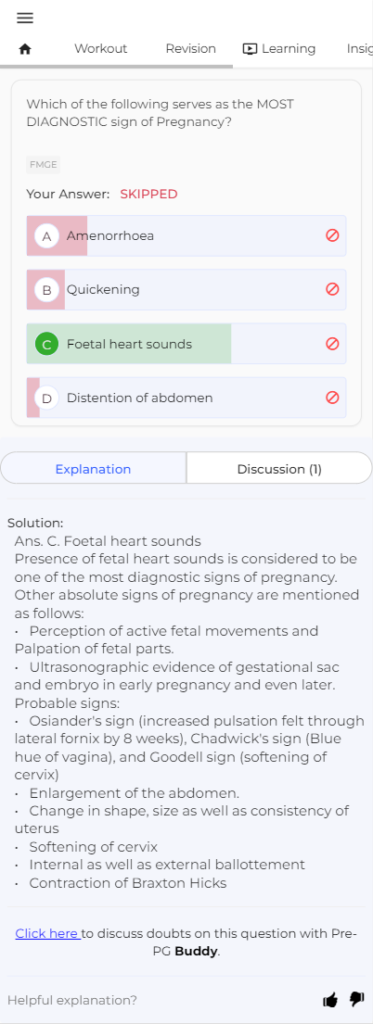The width and height of the screenshot is (373, 1024).
Task: Open the Workout tab
Action: 101,49
